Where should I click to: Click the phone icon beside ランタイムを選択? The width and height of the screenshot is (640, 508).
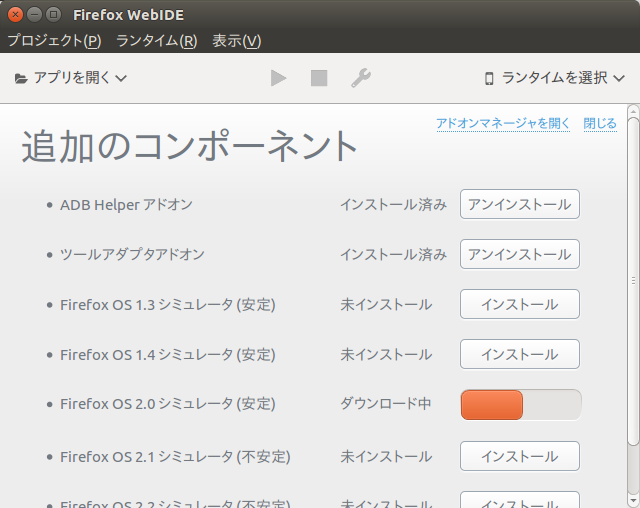(489, 78)
